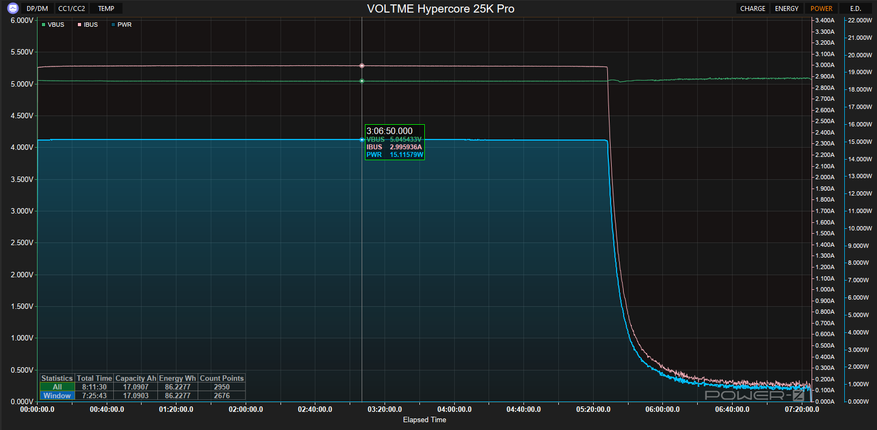877x430 pixels.
Task: Click the VBUS cursor marker point
Action: tap(362, 81)
